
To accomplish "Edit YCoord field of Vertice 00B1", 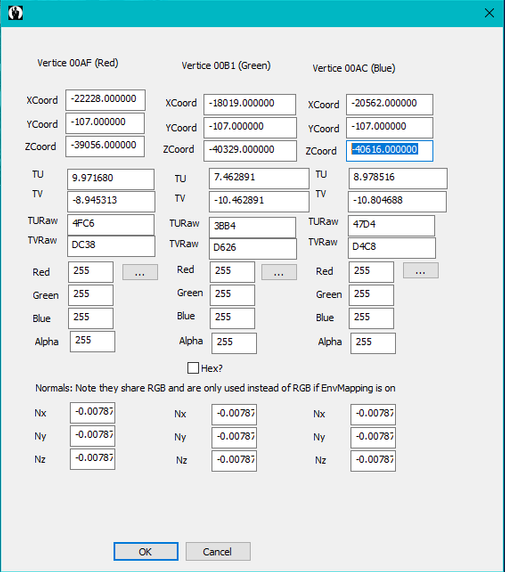I will pos(250,128).
